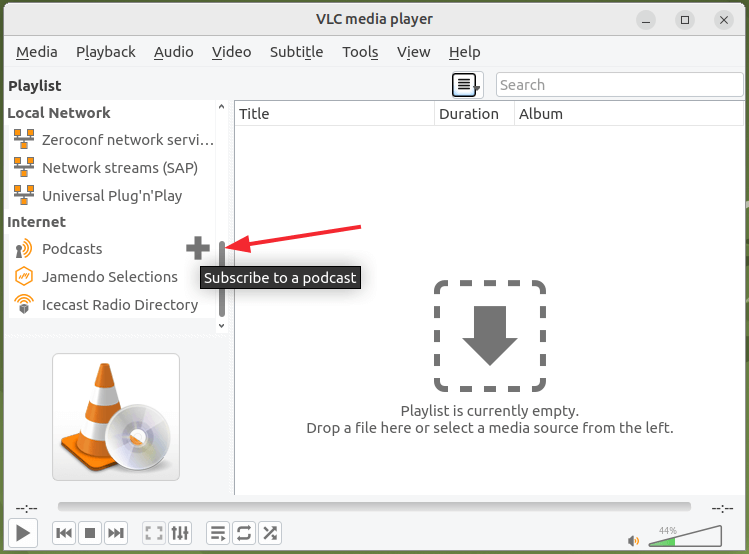Skip to next media track

click(x=116, y=533)
